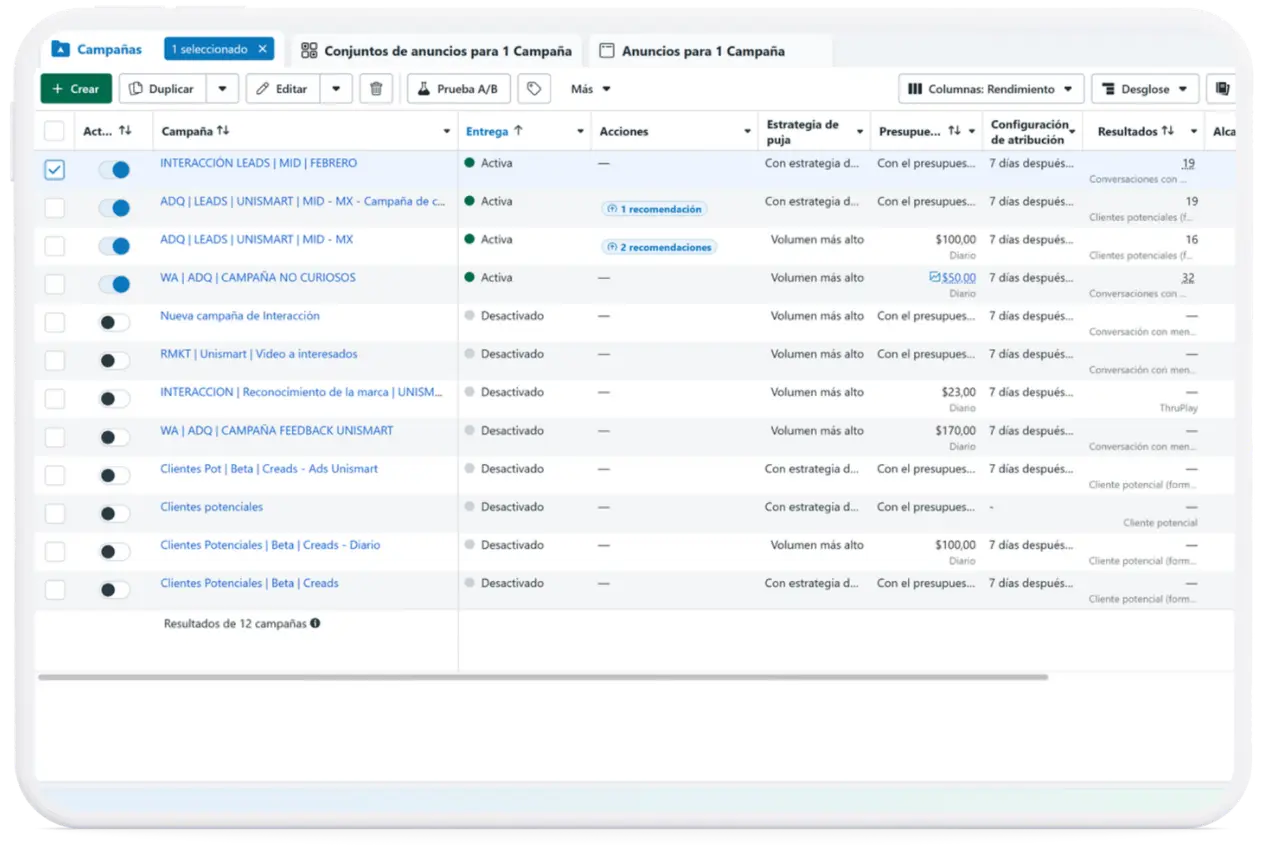
Task: Check the select-all header checkbox
Action: pos(54,131)
